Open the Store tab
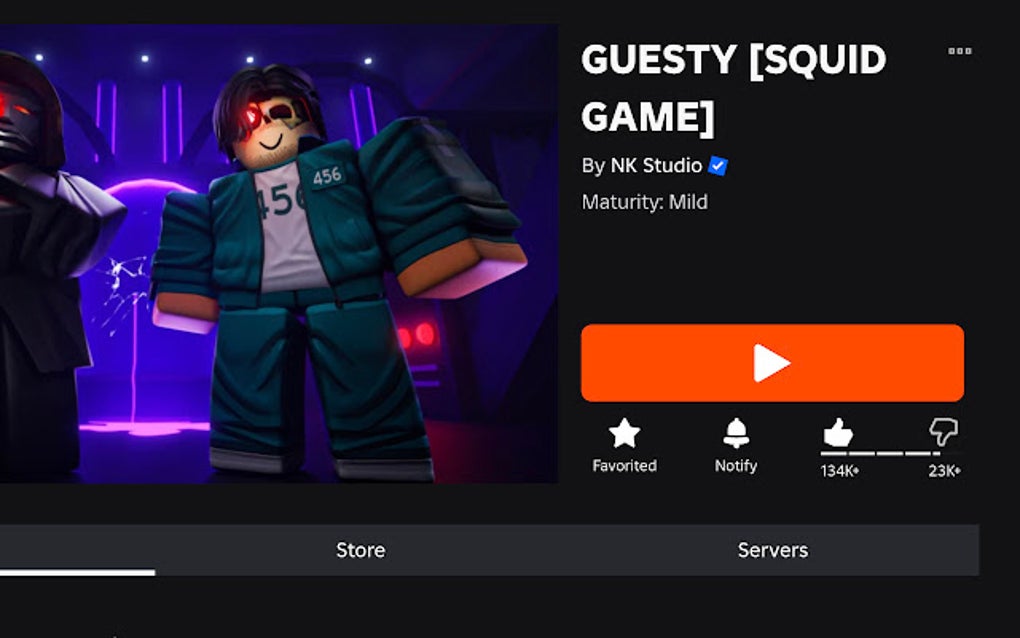Image resolution: width=1020 pixels, height=638 pixels. [360, 550]
